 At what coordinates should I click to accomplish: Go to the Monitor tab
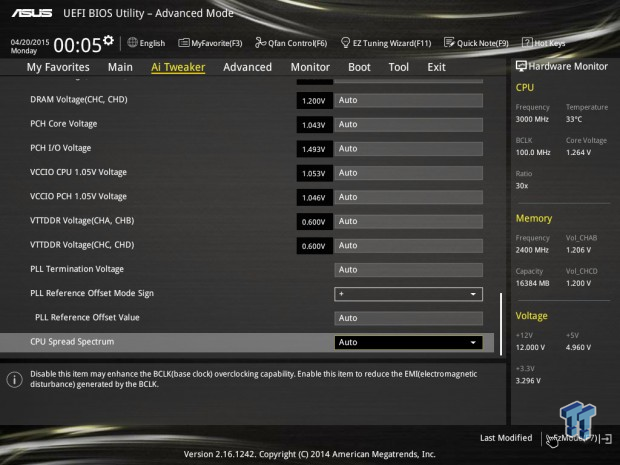point(310,67)
